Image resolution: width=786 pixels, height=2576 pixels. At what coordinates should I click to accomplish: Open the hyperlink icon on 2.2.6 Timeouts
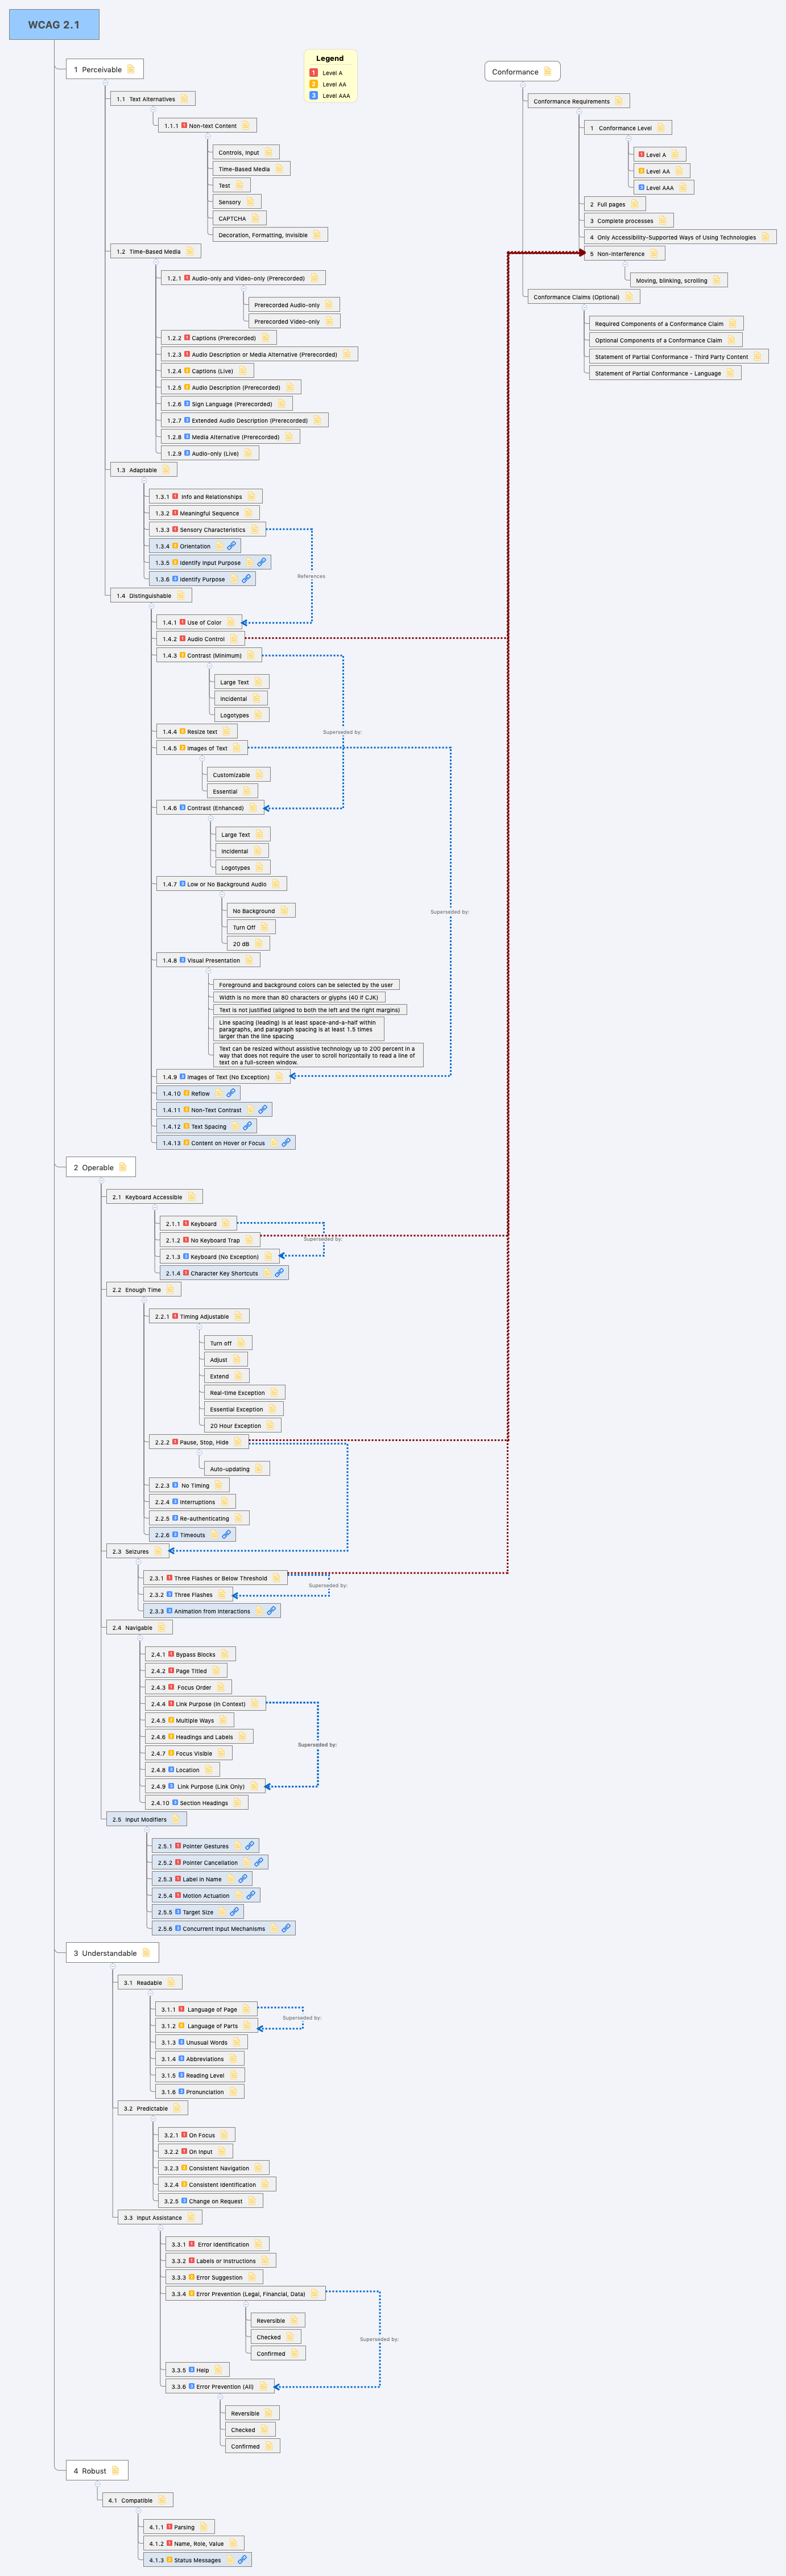click(x=226, y=1534)
